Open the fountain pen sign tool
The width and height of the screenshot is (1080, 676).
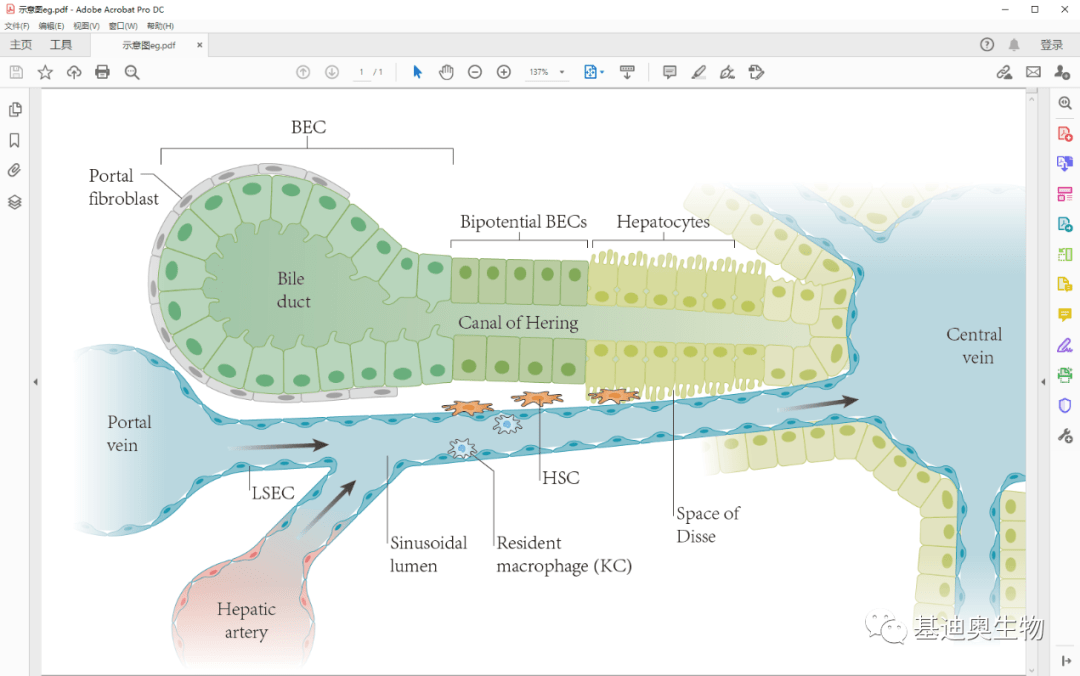tap(727, 72)
